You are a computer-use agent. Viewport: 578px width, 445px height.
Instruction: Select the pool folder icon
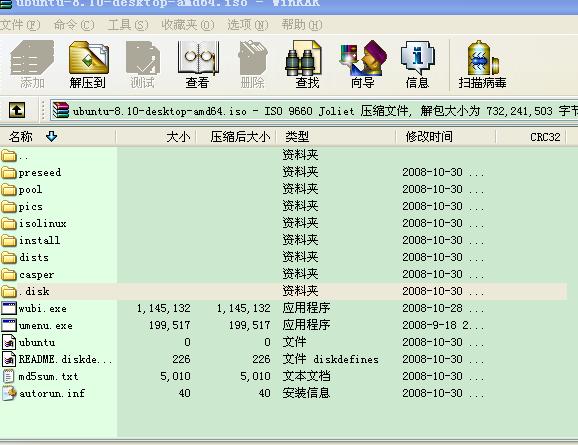[x=9, y=190]
